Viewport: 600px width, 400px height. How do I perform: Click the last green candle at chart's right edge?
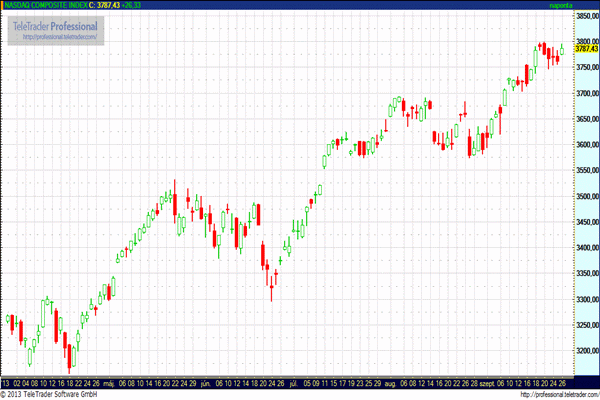562,50
